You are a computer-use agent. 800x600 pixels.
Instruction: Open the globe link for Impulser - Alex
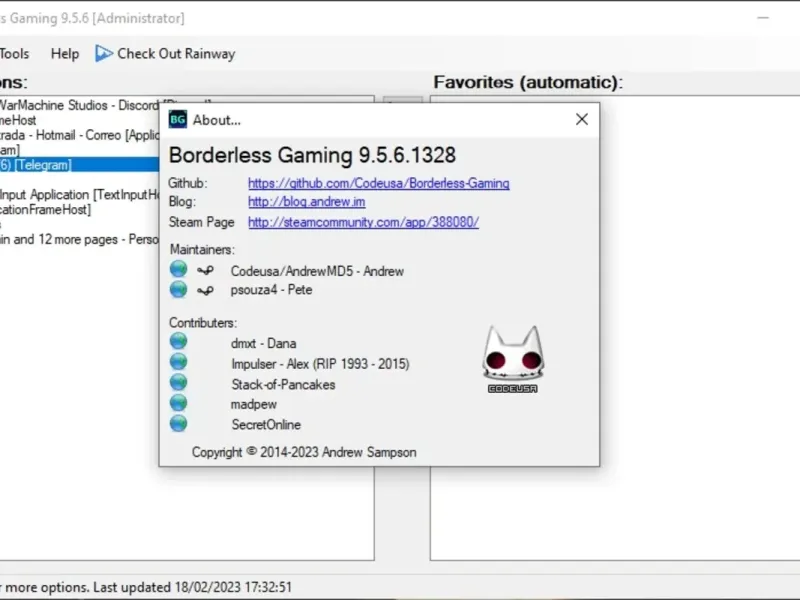pyautogui.click(x=178, y=362)
